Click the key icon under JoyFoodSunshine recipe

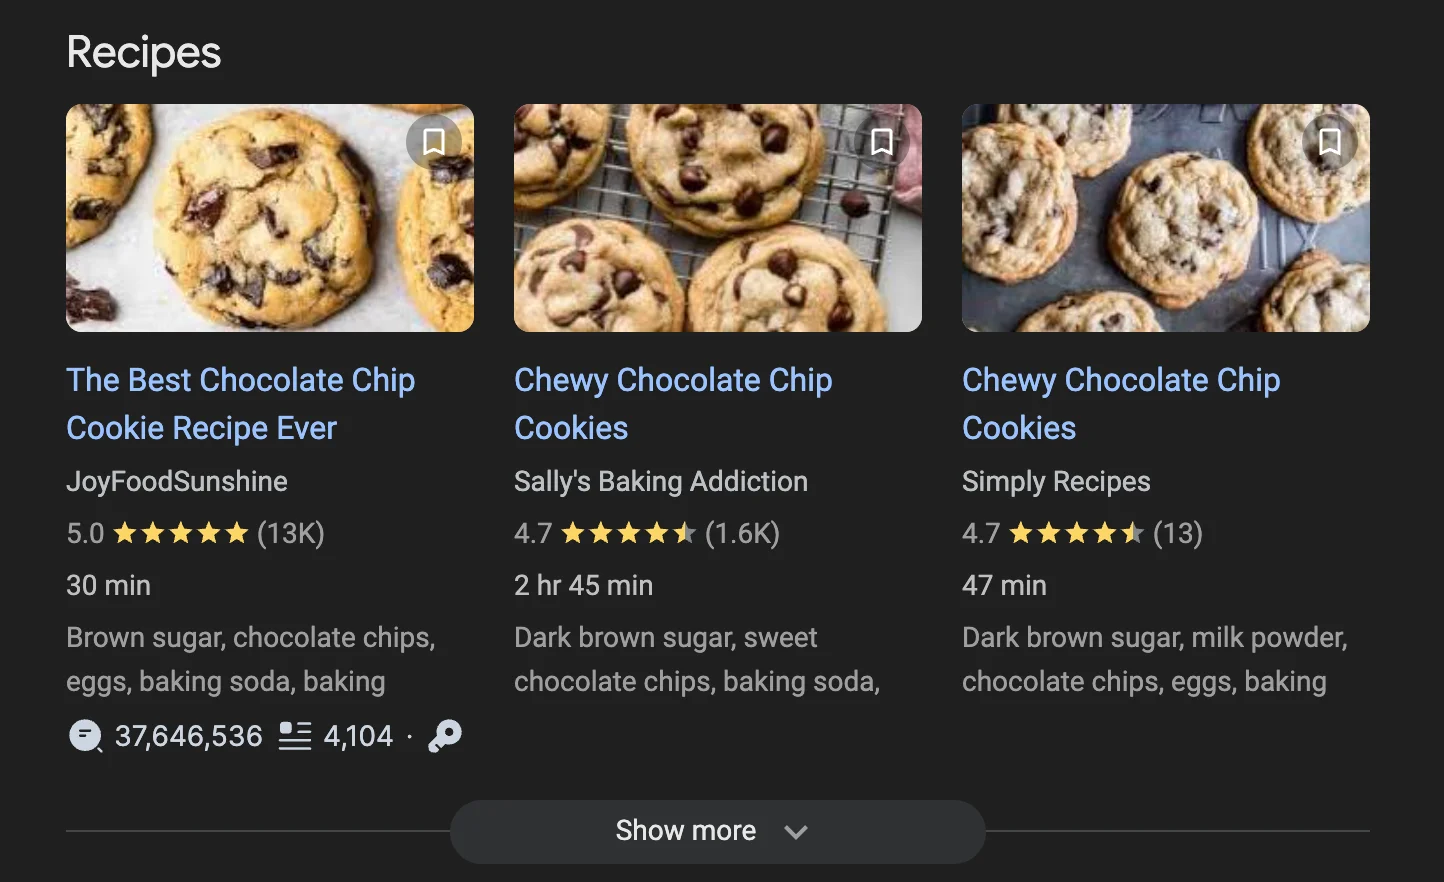click(445, 737)
